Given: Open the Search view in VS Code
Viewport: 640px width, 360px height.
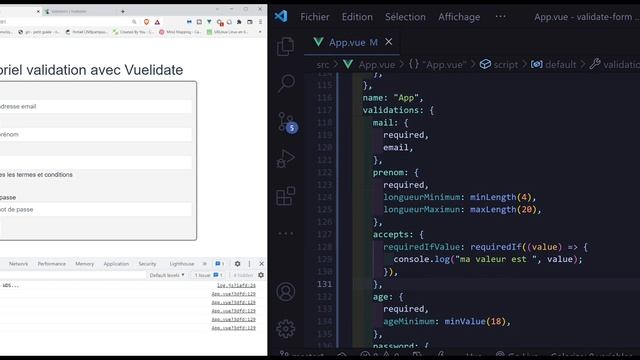Looking at the screenshot, I should pyautogui.click(x=286, y=83).
